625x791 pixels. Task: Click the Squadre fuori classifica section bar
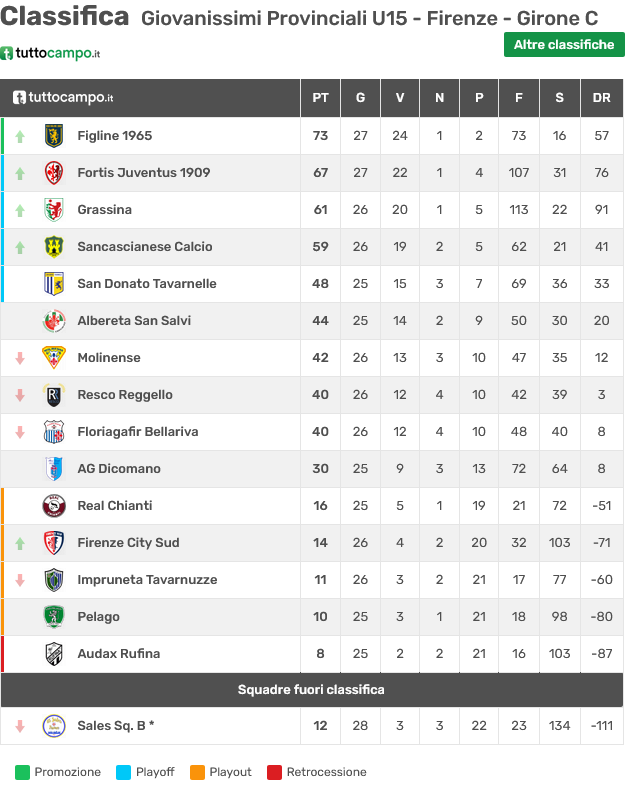point(312,690)
